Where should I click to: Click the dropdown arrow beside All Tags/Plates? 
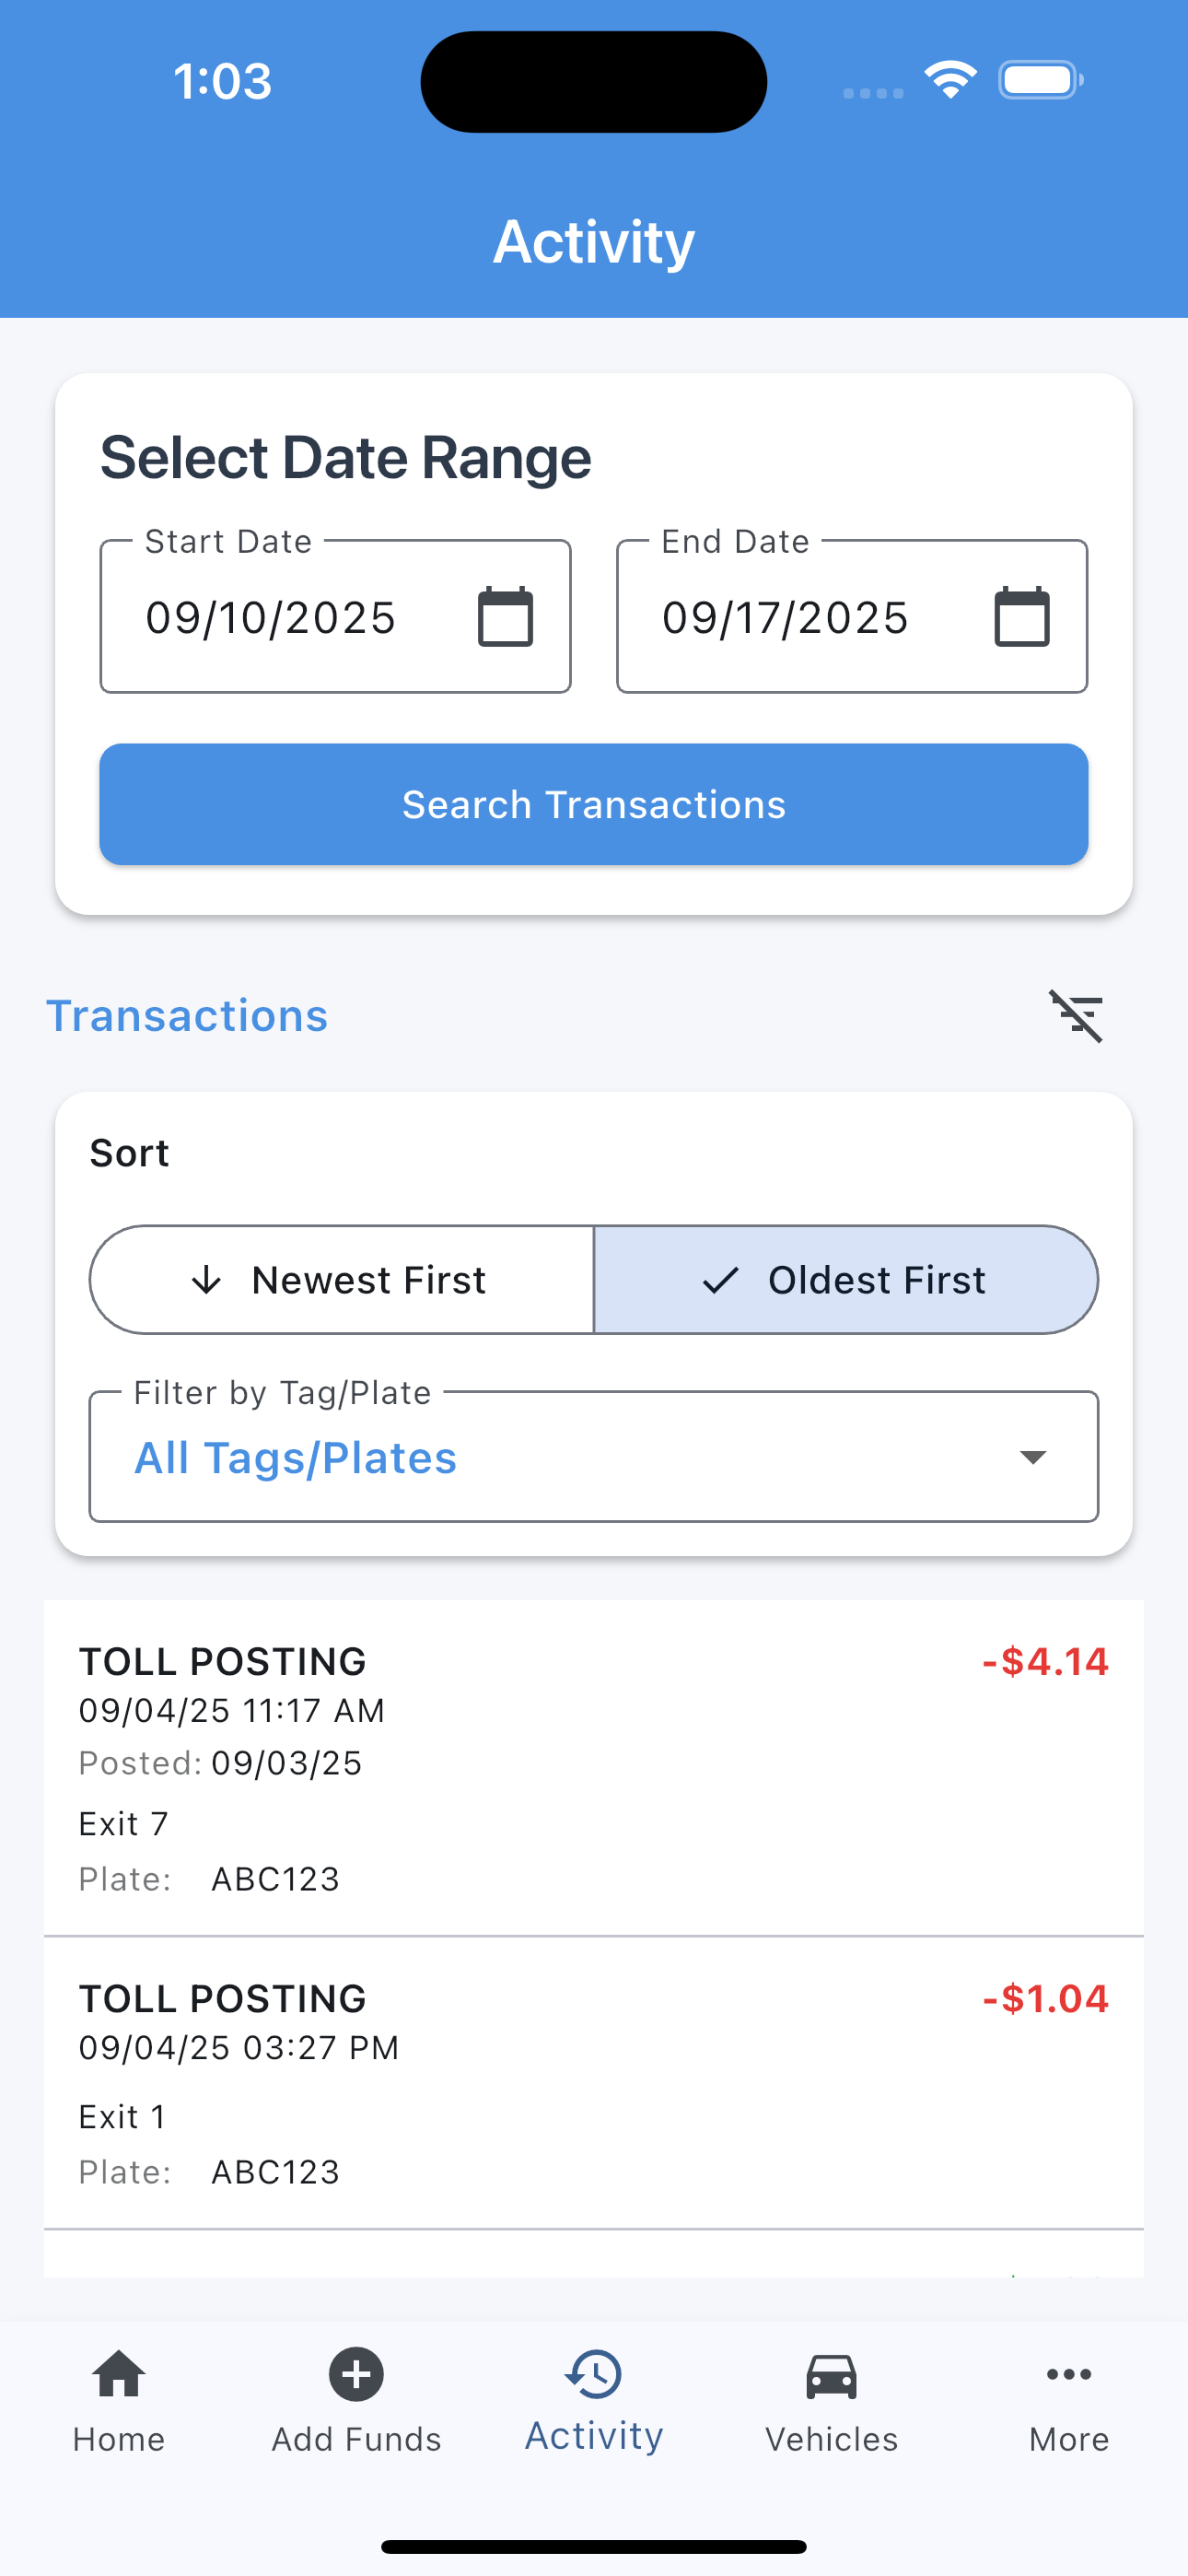1032,1457
